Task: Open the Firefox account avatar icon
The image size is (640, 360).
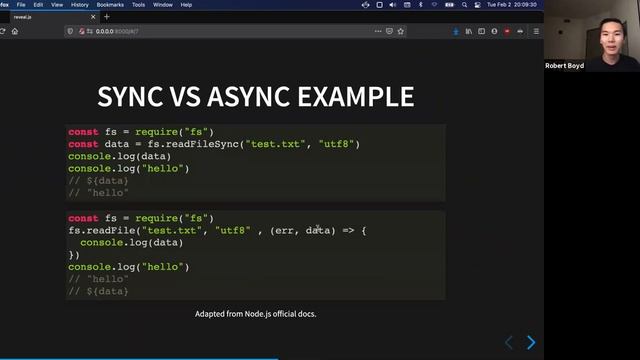Action: pyautogui.click(x=494, y=31)
